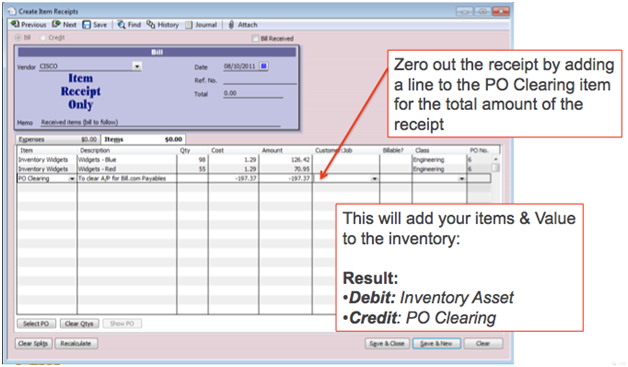Open the PO Clearing item dropdown

click(x=72, y=179)
